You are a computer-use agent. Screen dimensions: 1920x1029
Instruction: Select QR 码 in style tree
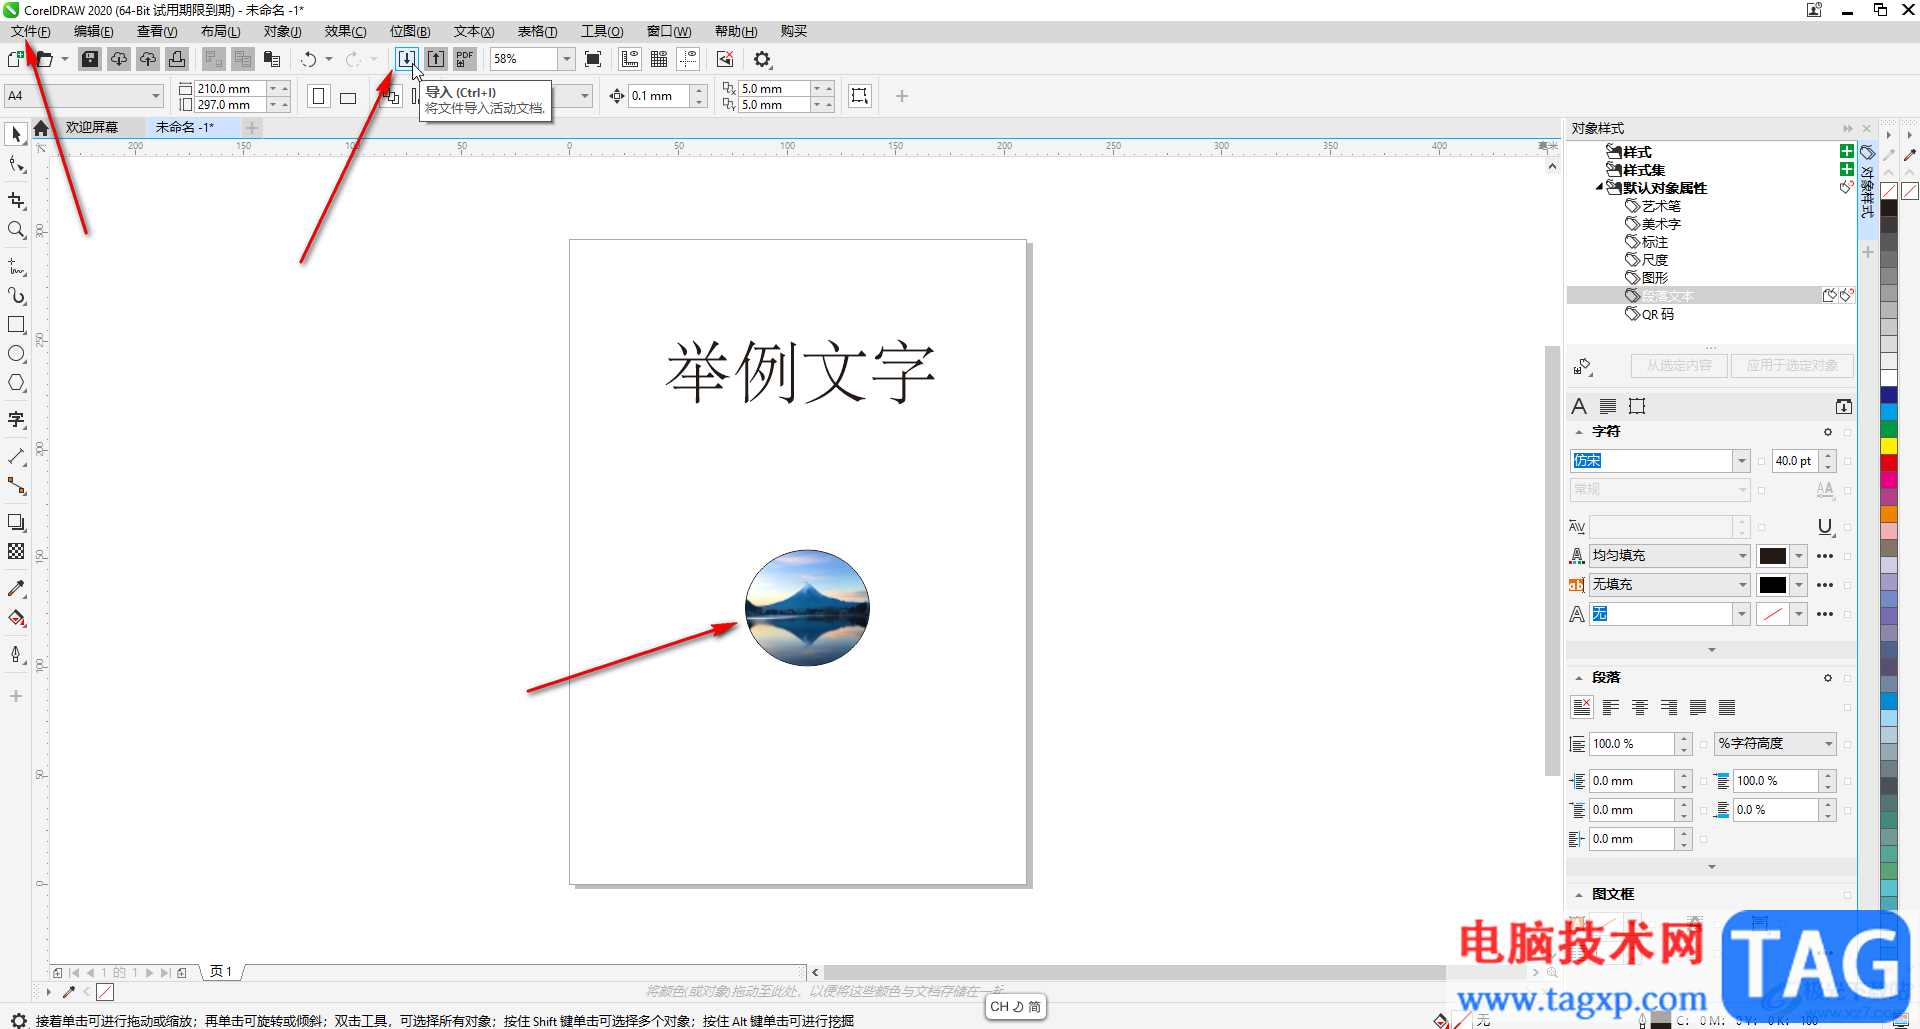point(1657,314)
